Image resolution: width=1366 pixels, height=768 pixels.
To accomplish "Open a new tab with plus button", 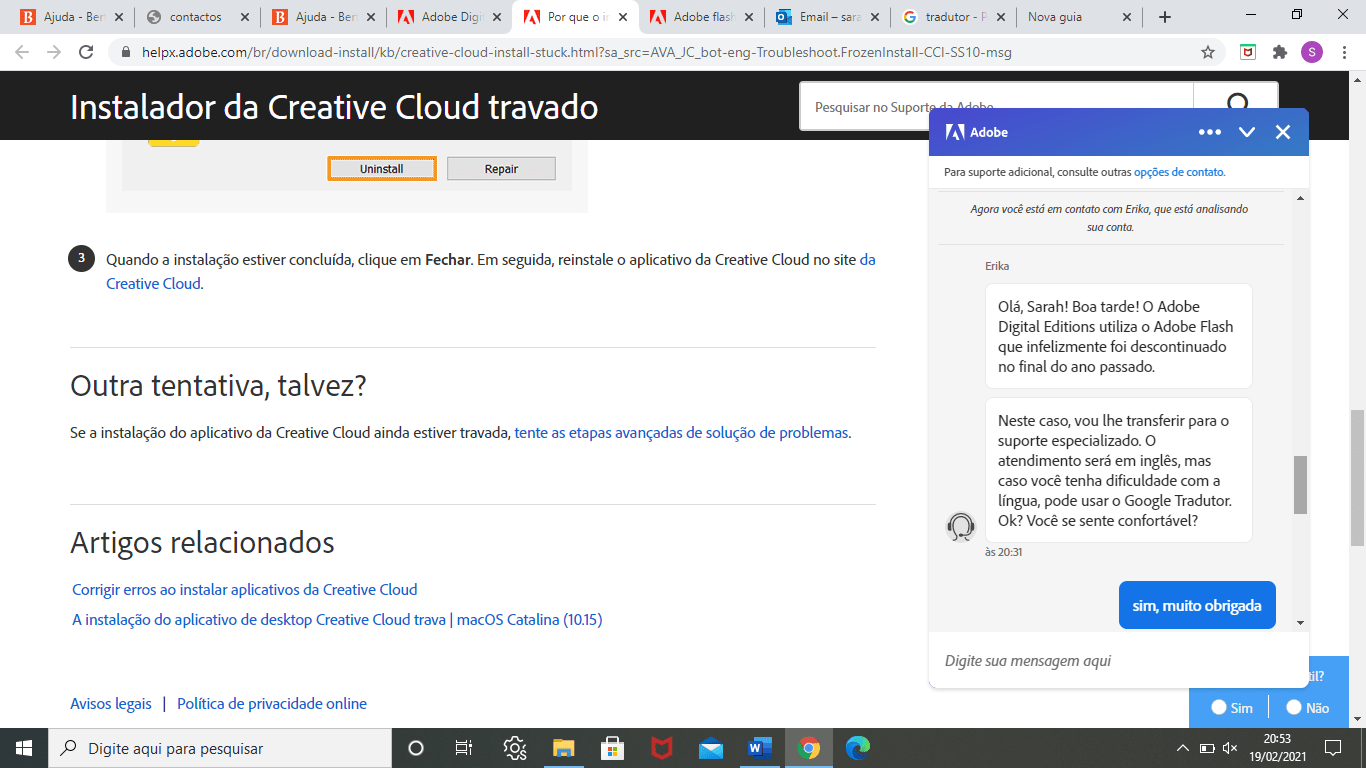I will pyautogui.click(x=1164, y=17).
